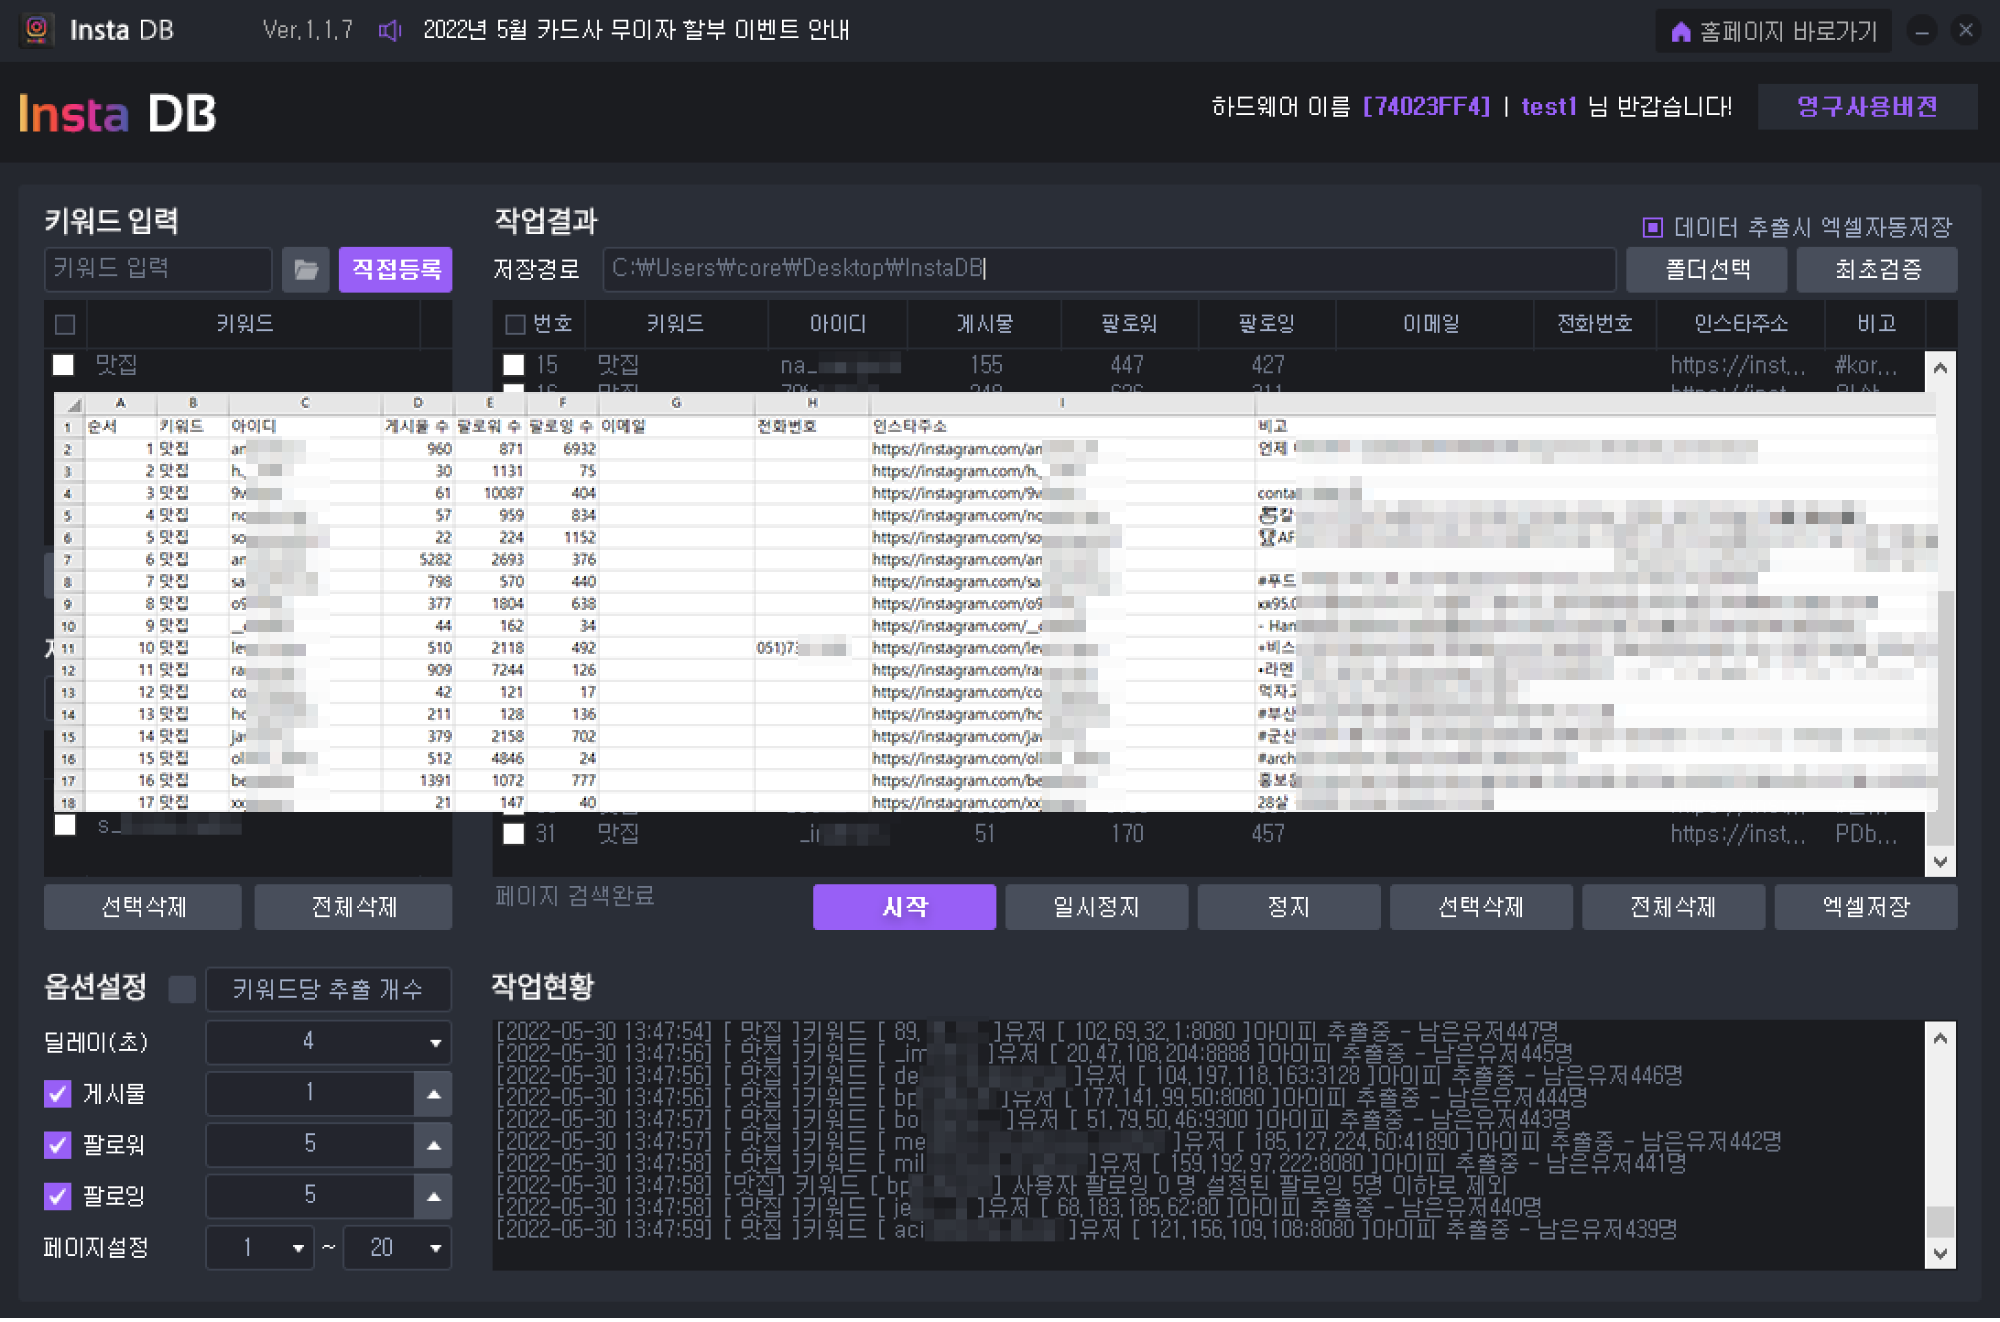Click 선택삭제 below the keyword list
Viewport: 2000px width, 1322px height.
pos(143,908)
